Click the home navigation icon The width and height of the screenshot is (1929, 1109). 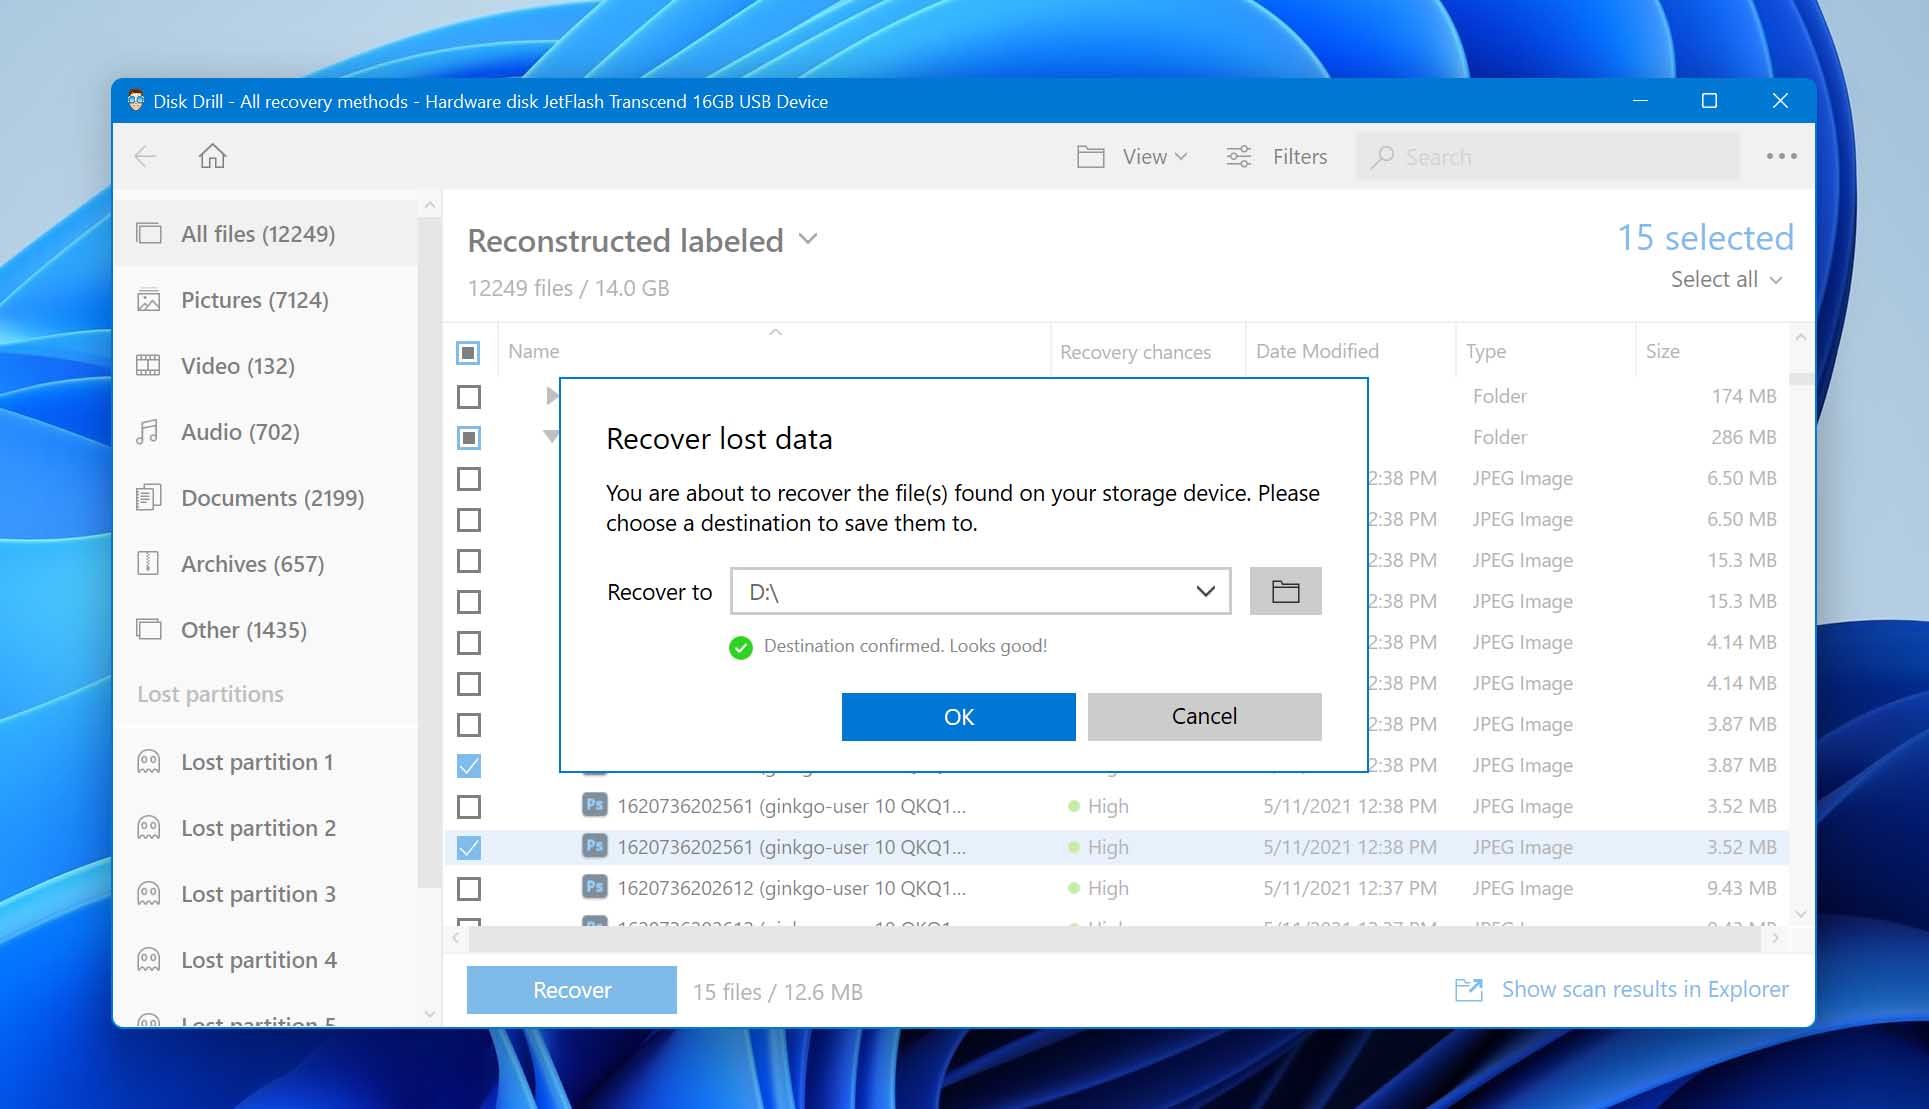pyautogui.click(x=211, y=156)
